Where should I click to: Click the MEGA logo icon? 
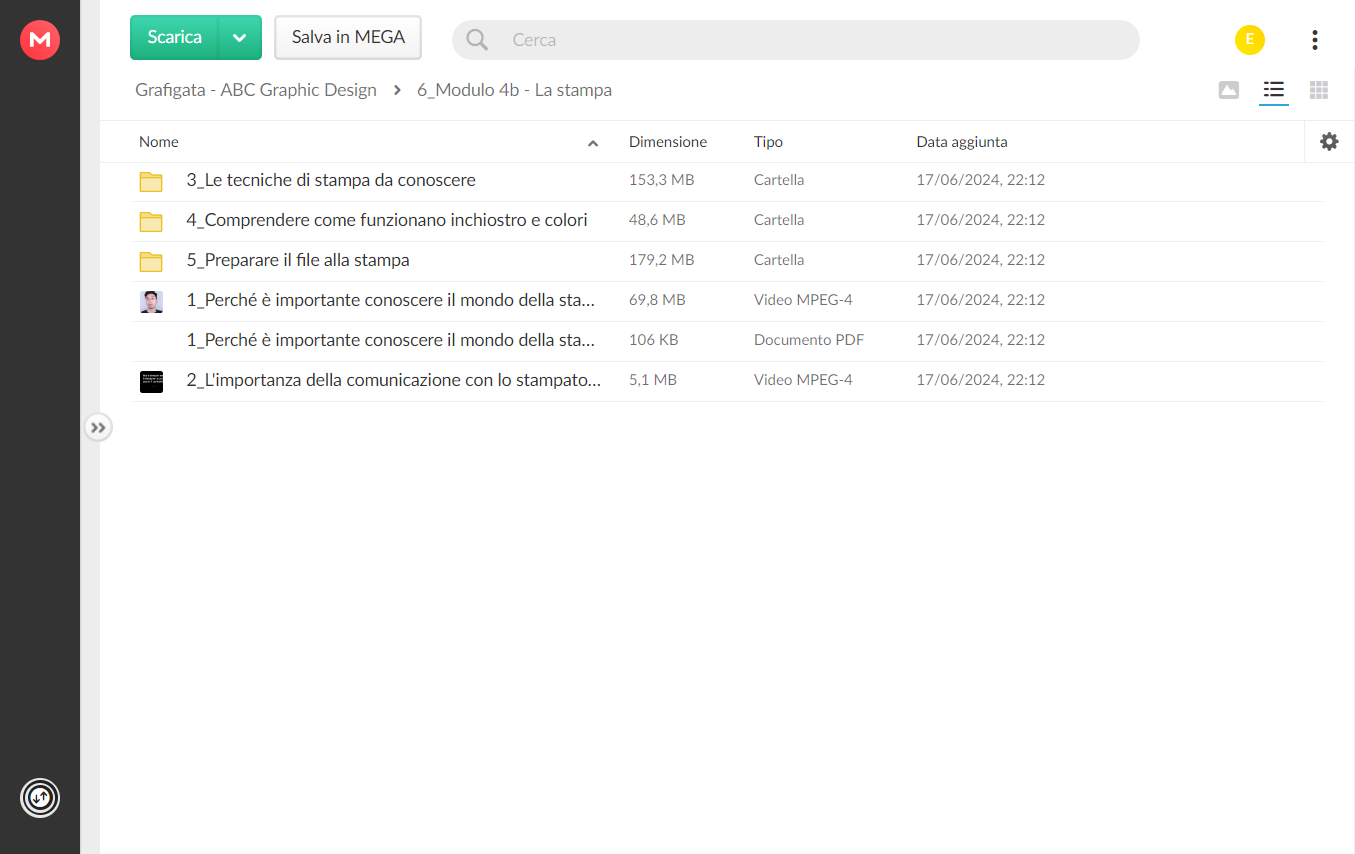pos(40,40)
